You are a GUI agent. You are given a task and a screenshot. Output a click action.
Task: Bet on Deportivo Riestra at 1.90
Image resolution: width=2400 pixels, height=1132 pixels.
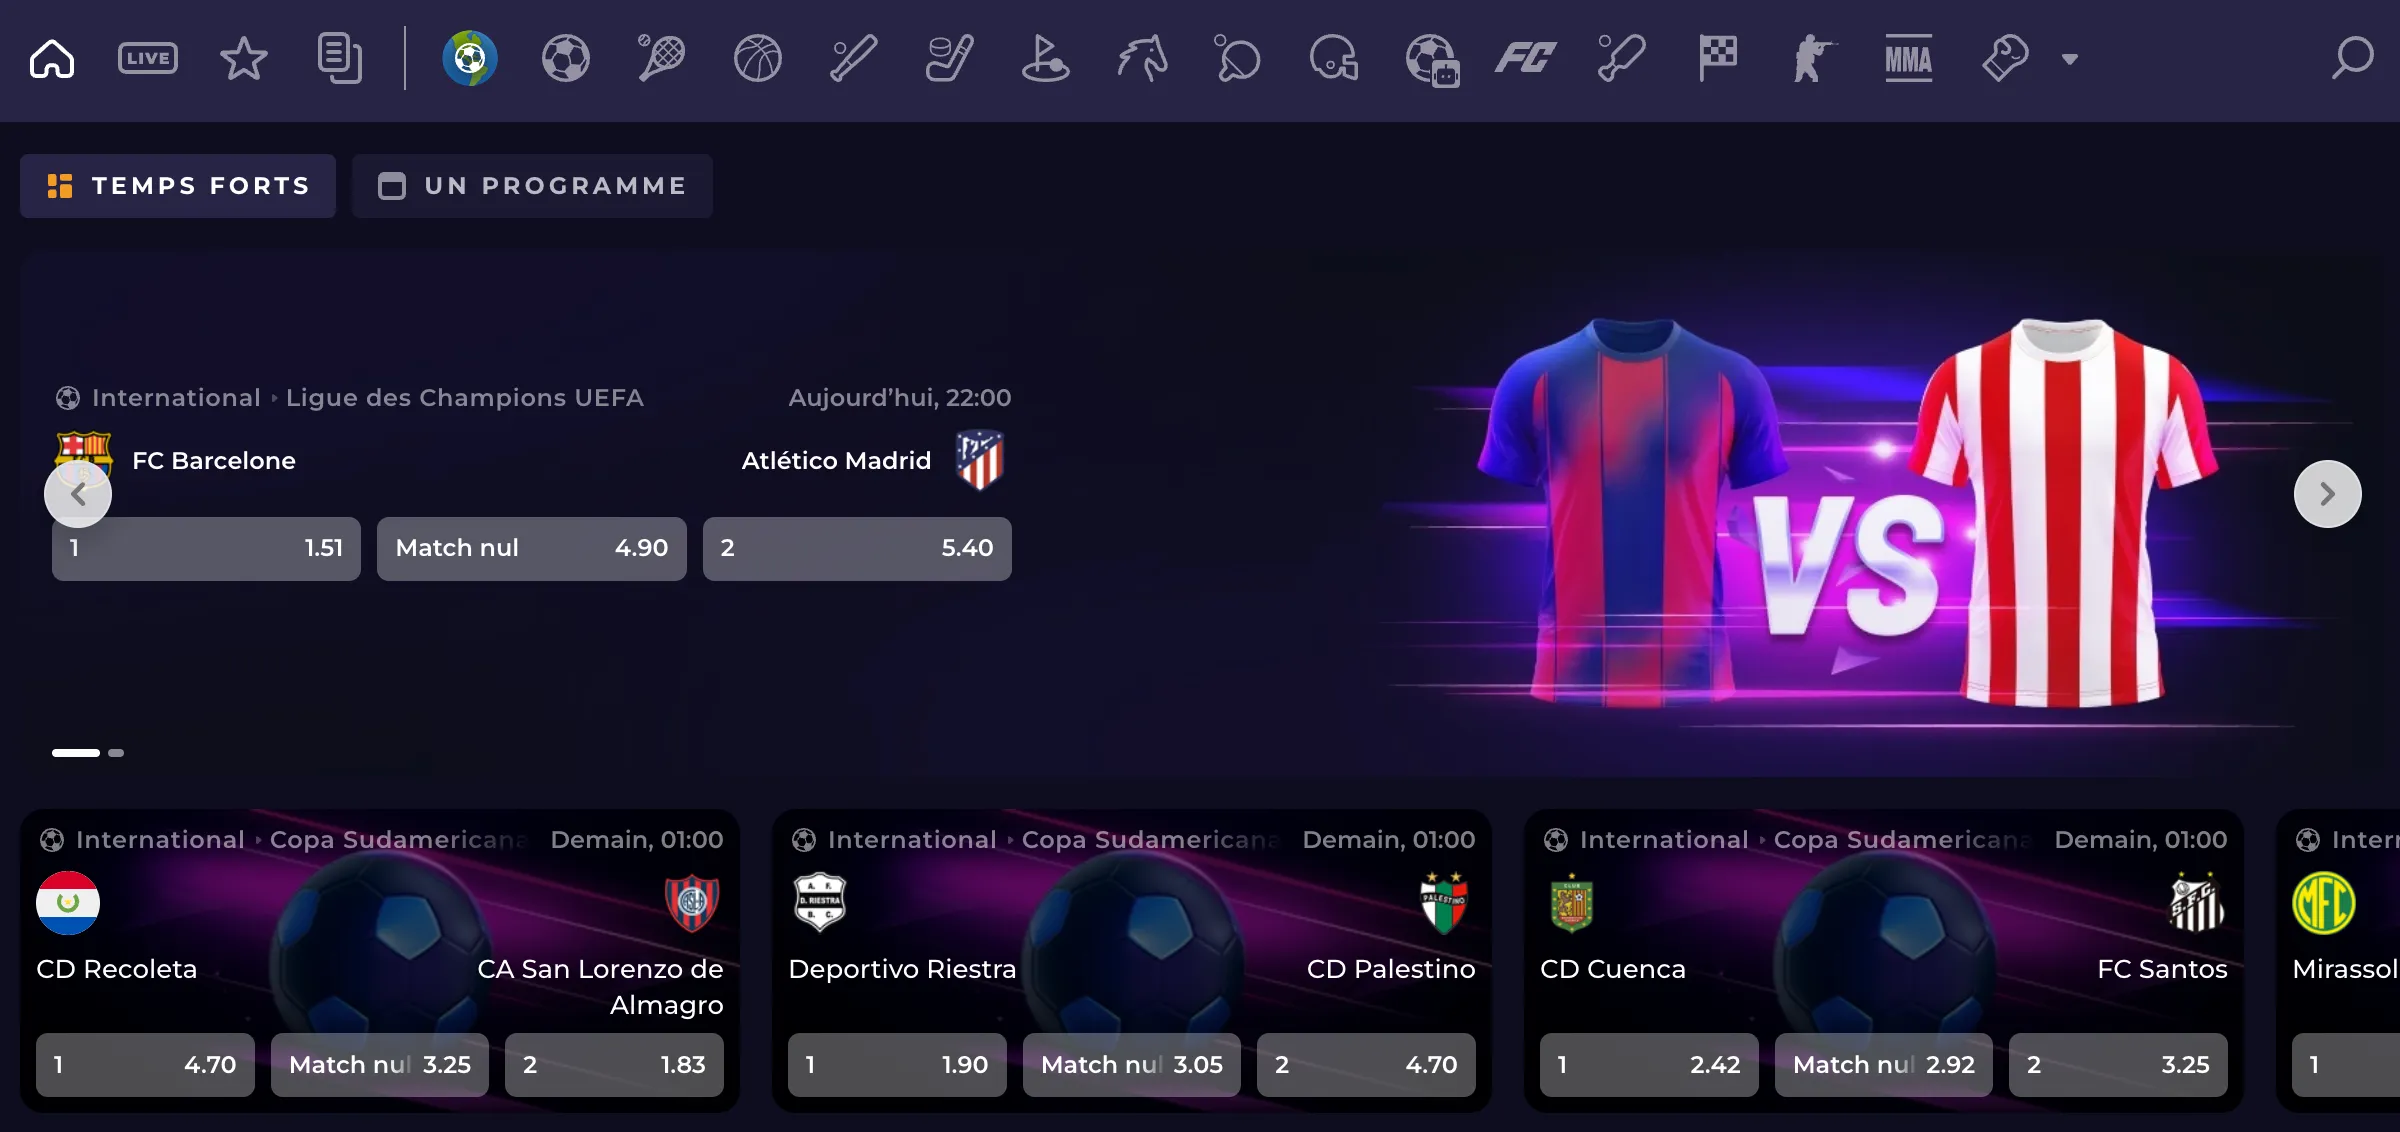897,1065
